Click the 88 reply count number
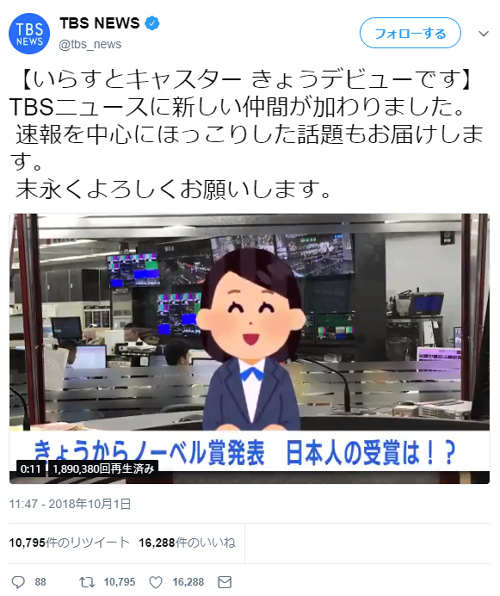The height and width of the screenshot is (596, 500). 40,582
